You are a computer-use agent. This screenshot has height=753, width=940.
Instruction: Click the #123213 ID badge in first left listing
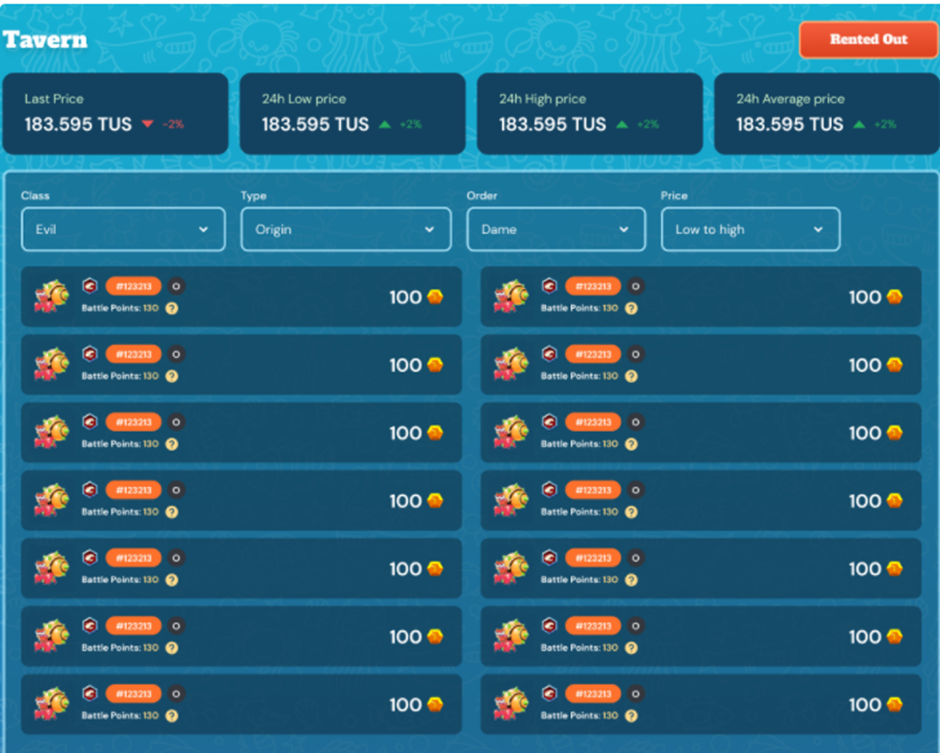pos(134,286)
